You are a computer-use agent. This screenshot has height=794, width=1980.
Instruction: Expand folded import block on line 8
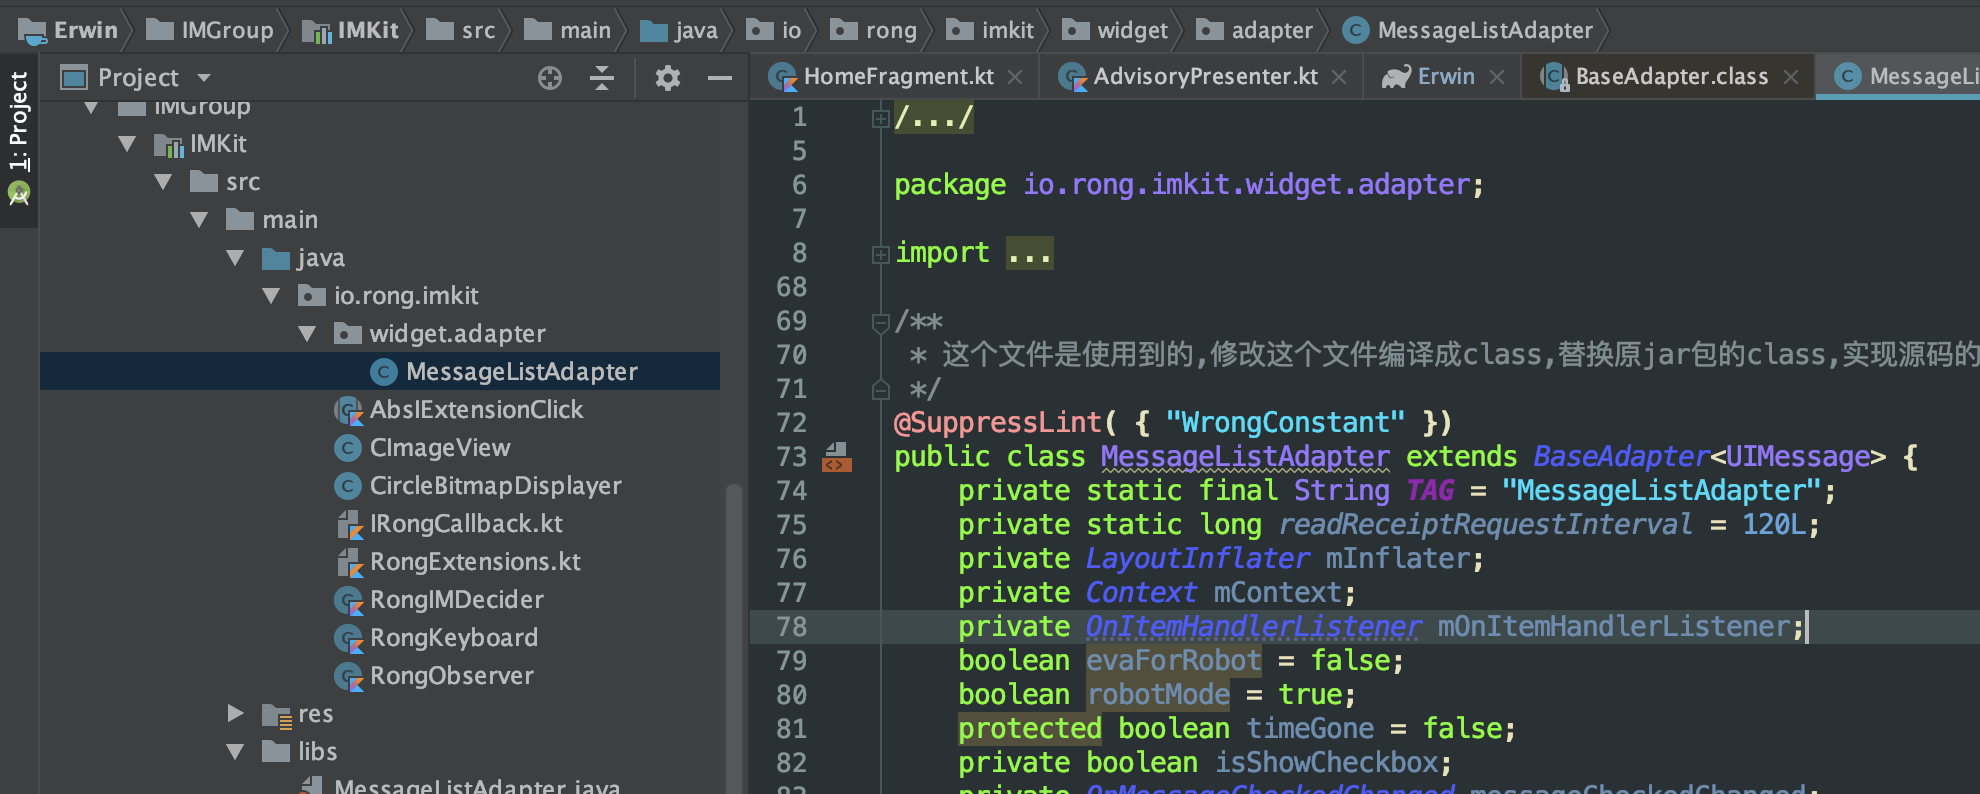(880, 255)
